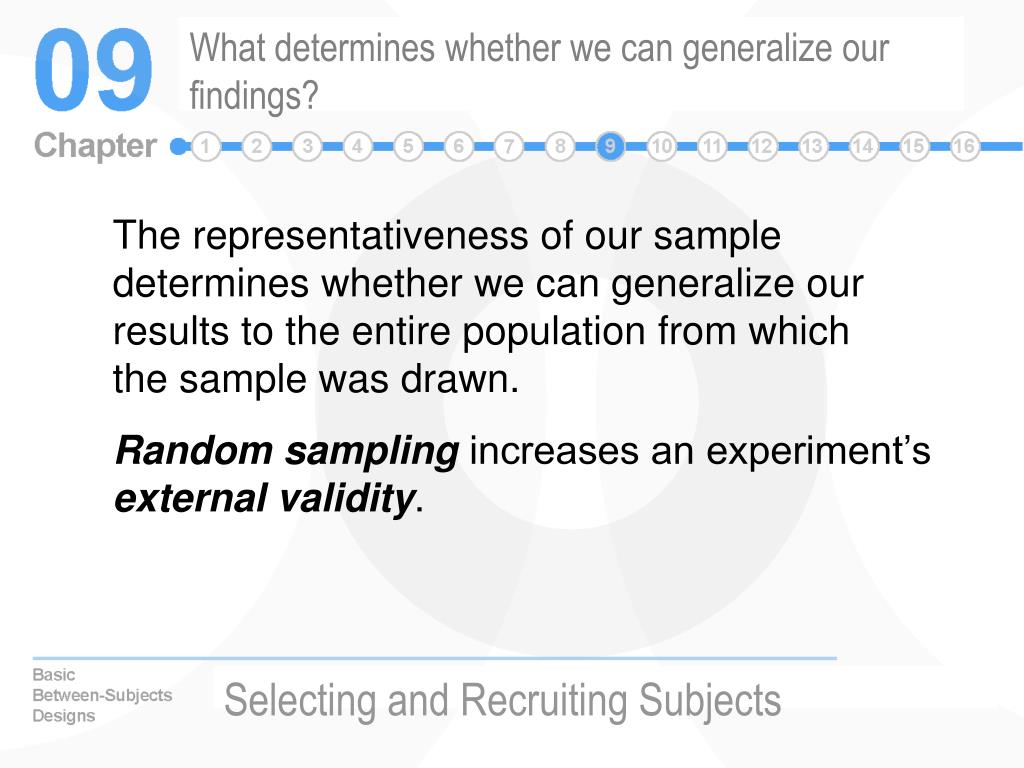This screenshot has height=768, width=1024.
Task: Click Basic Between-Subjects Designs label
Action: coord(103,695)
